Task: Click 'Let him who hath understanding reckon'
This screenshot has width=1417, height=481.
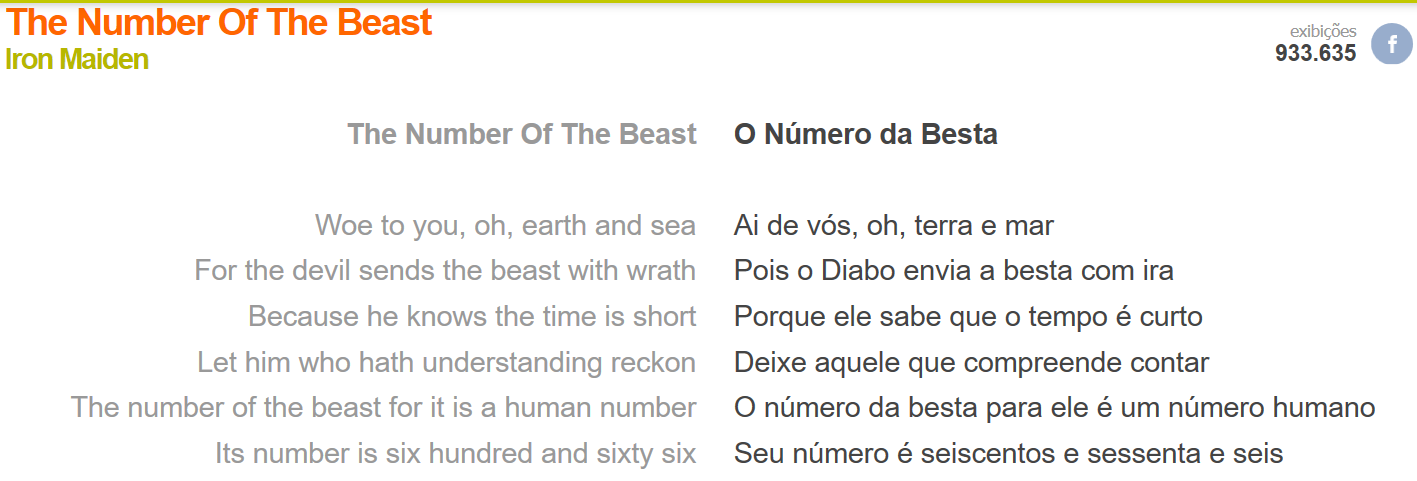Action: 446,362
